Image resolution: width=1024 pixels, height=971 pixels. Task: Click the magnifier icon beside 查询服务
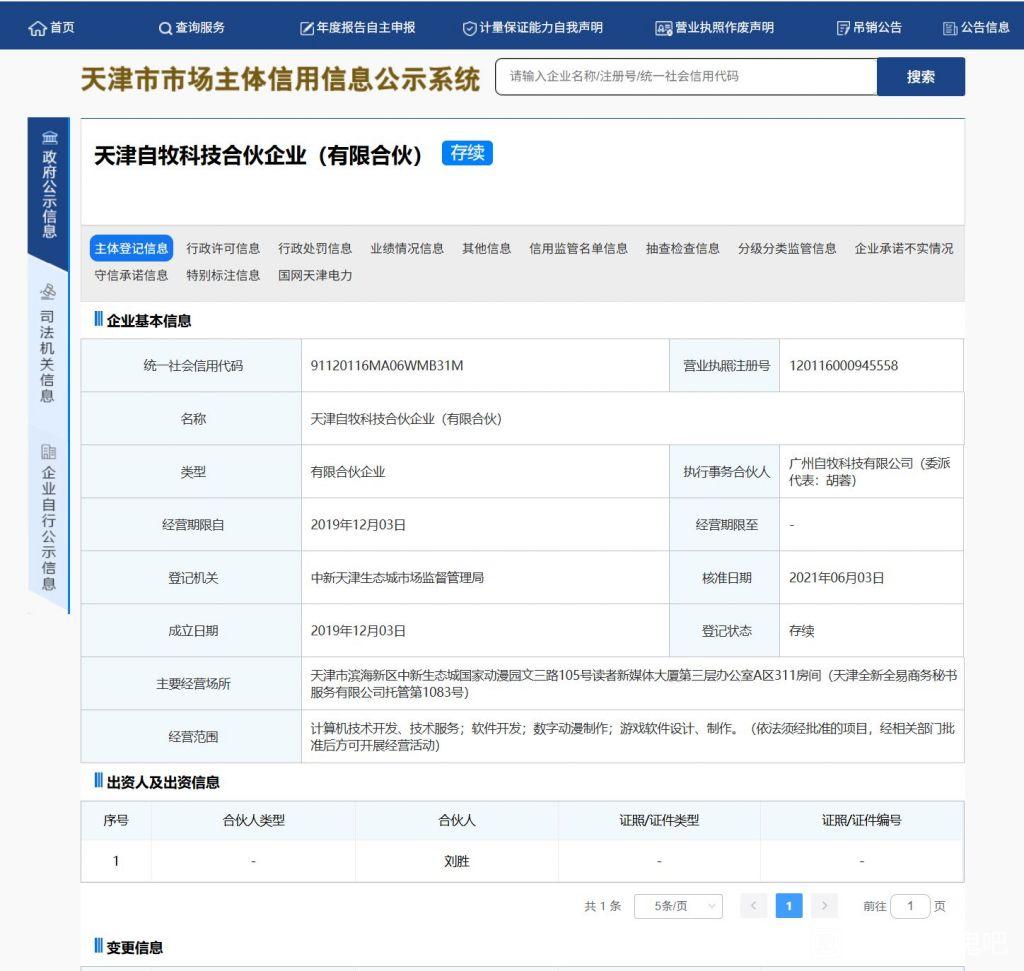click(165, 28)
